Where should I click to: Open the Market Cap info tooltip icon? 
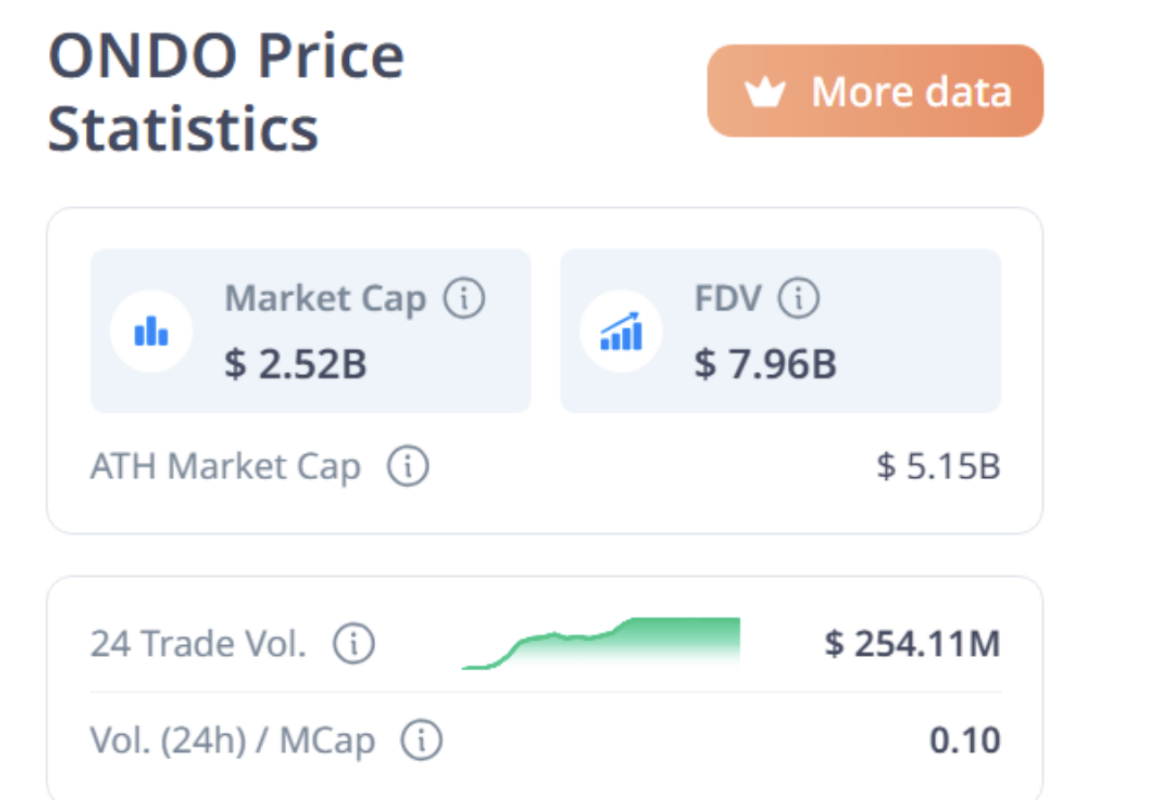[464, 298]
